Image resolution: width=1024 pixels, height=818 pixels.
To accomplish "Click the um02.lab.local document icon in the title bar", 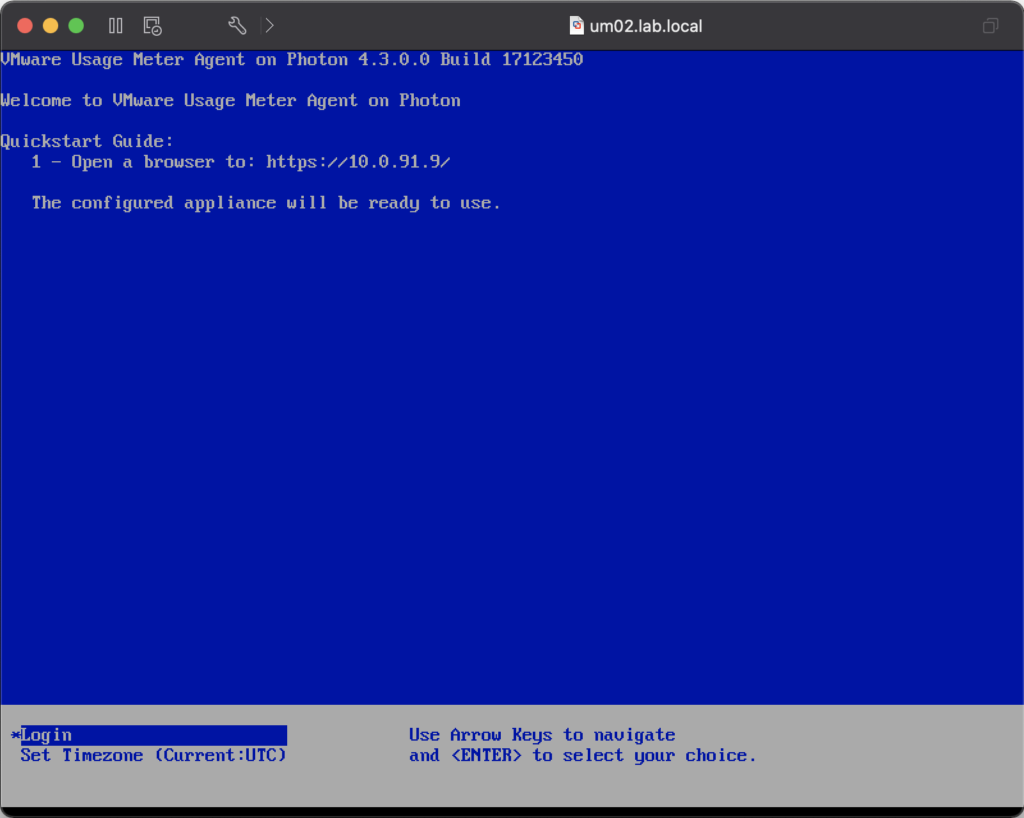I will 576,25.
